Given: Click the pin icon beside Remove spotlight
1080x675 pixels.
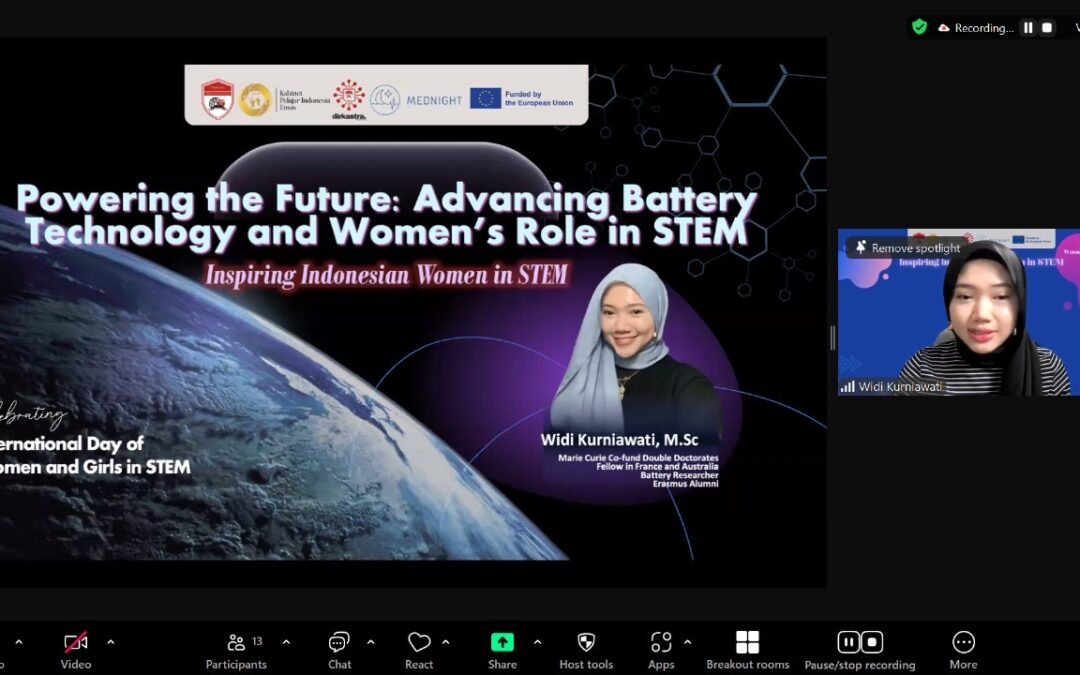Looking at the screenshot, I should (860, 247).
